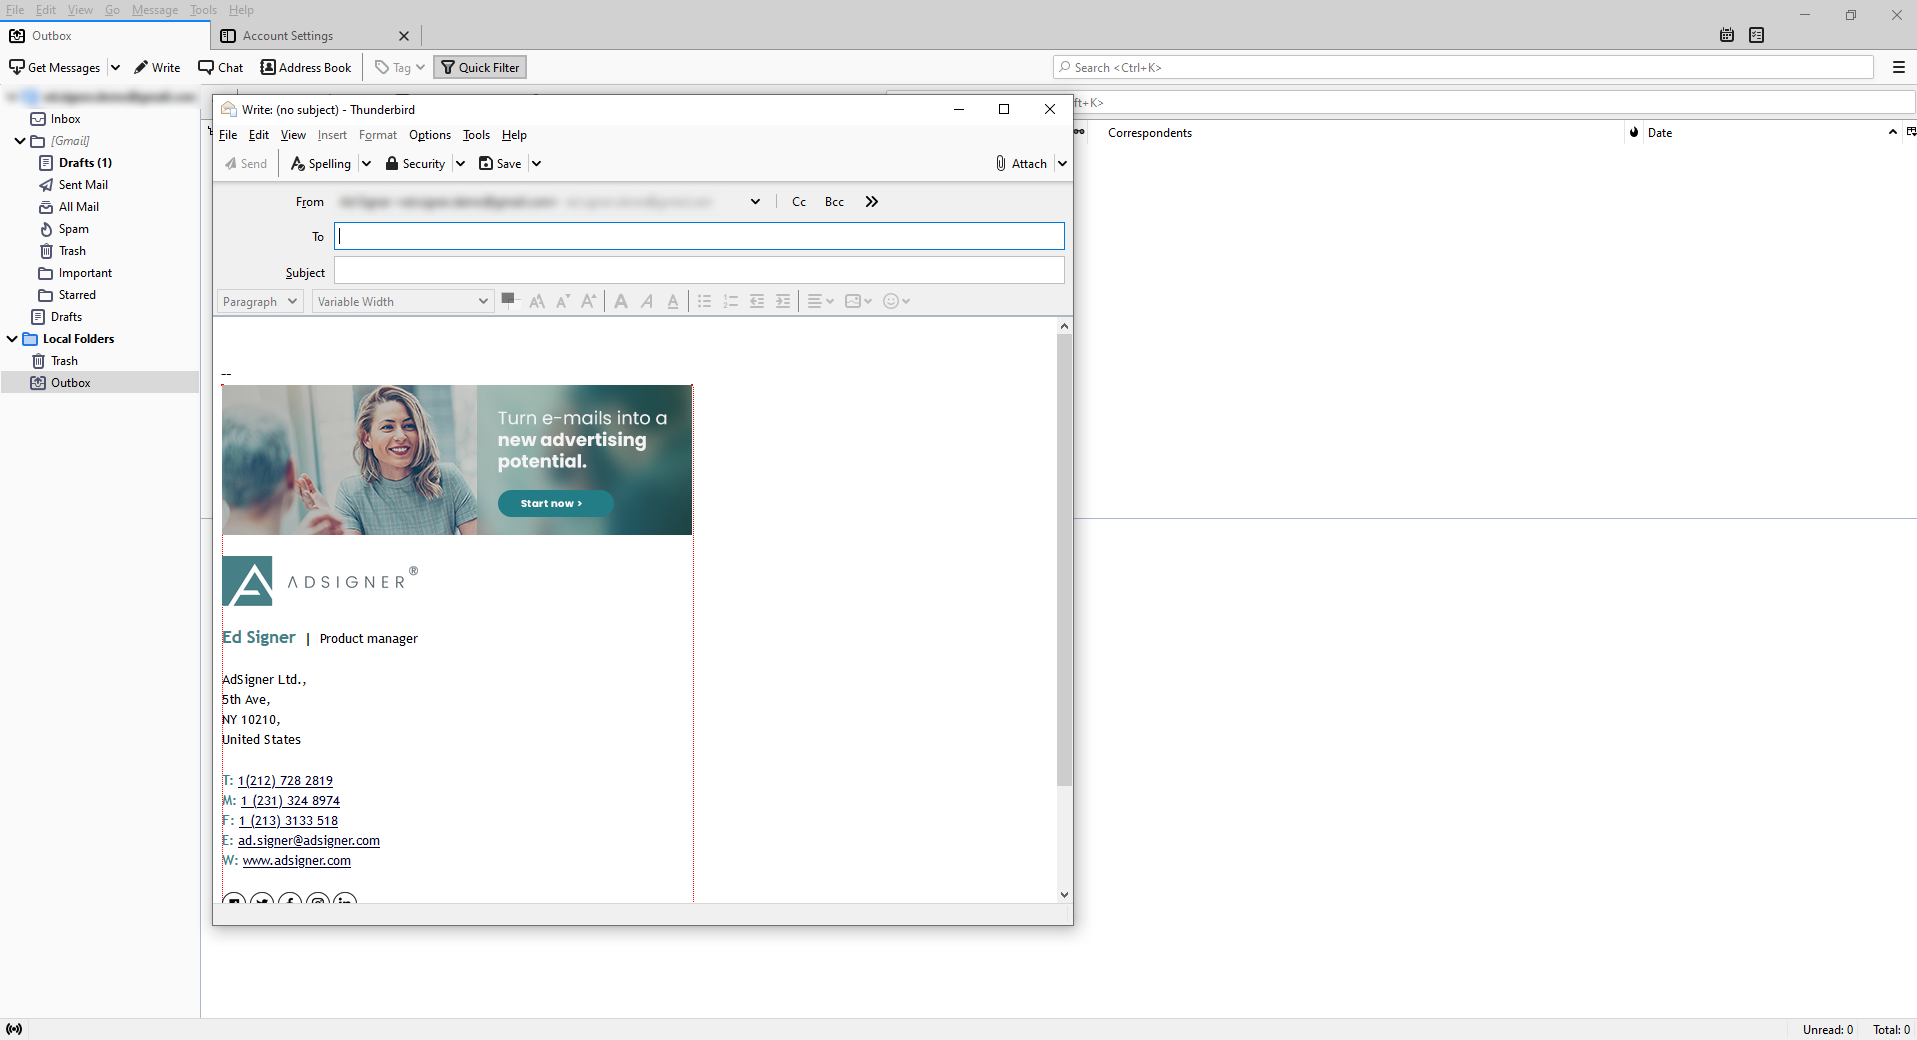The width and height of the screenshot is (1917, 1040).
Task: Open the insert smiley menu
Action: (896, 301)
